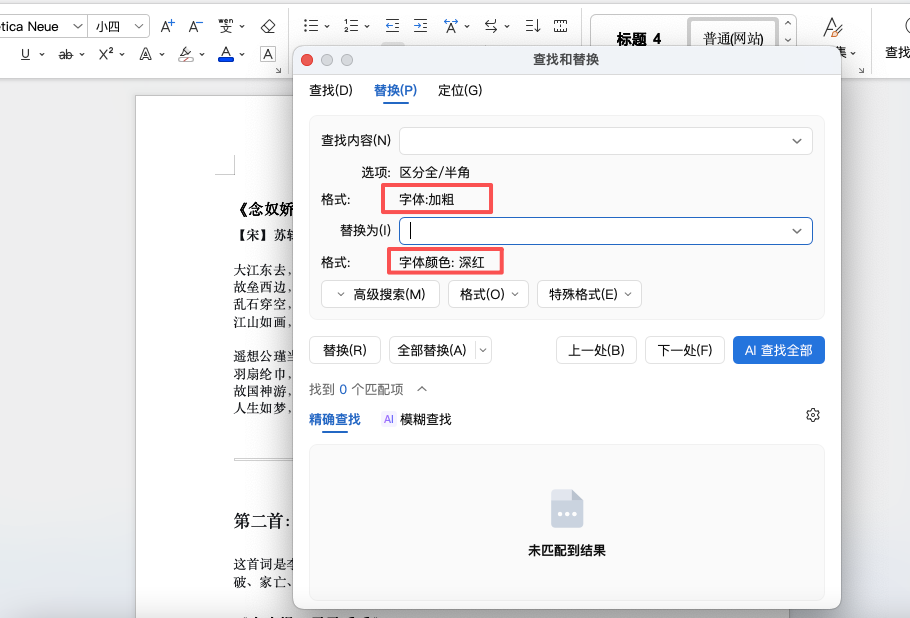Open the font name dropdown

pos(77,26)
